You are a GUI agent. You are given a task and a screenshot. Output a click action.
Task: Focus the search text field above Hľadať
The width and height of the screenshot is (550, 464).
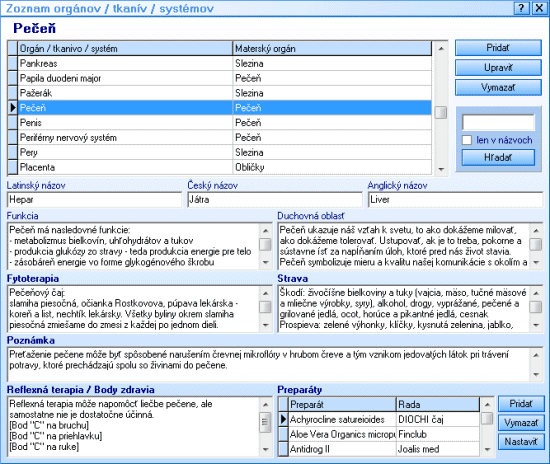point(498,122)
